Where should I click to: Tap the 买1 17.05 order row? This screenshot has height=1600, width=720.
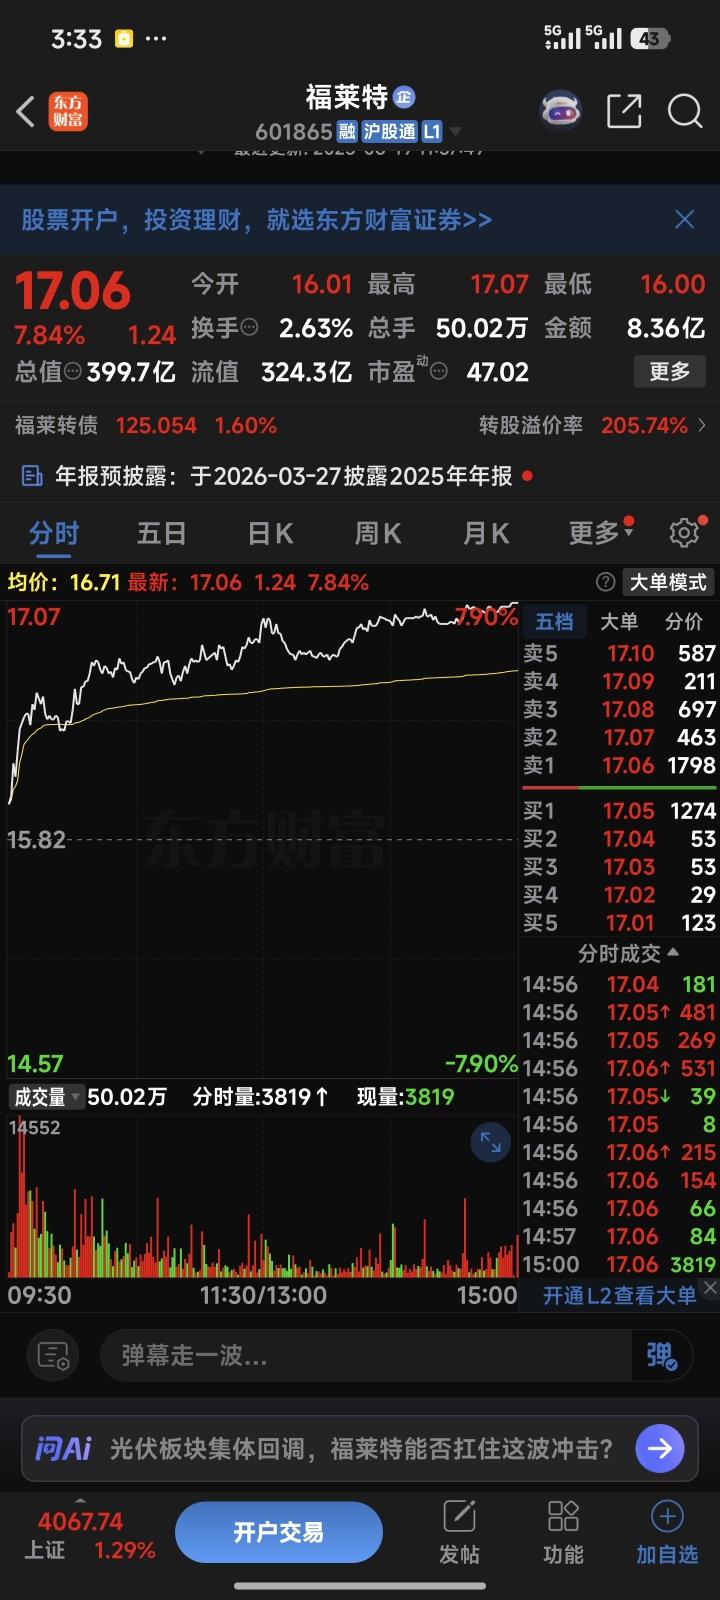pyautogui.click(x=620, y=811)
